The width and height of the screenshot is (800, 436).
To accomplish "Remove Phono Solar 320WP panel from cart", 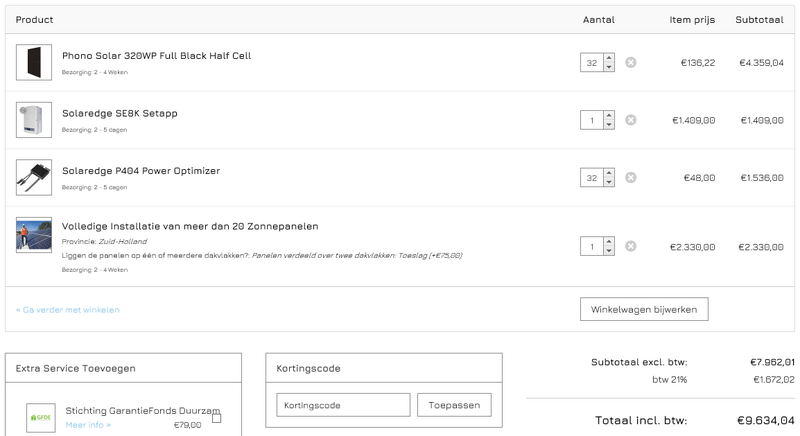I will point(631,62).
